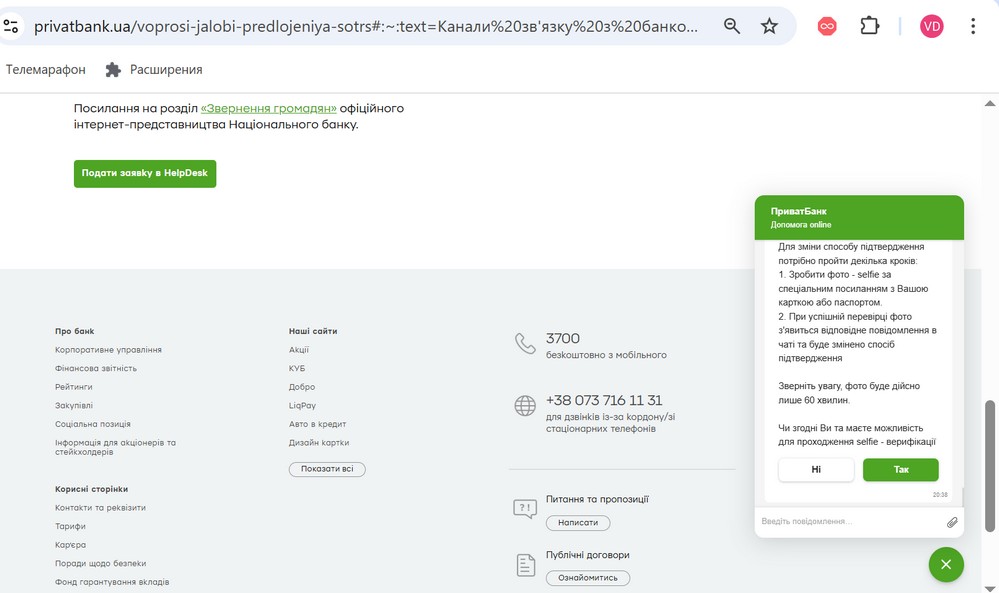This screenshot has height=593, width=999.
Task: Open the Extensions puzzle icon in toolbar
Action: point(870,26)
